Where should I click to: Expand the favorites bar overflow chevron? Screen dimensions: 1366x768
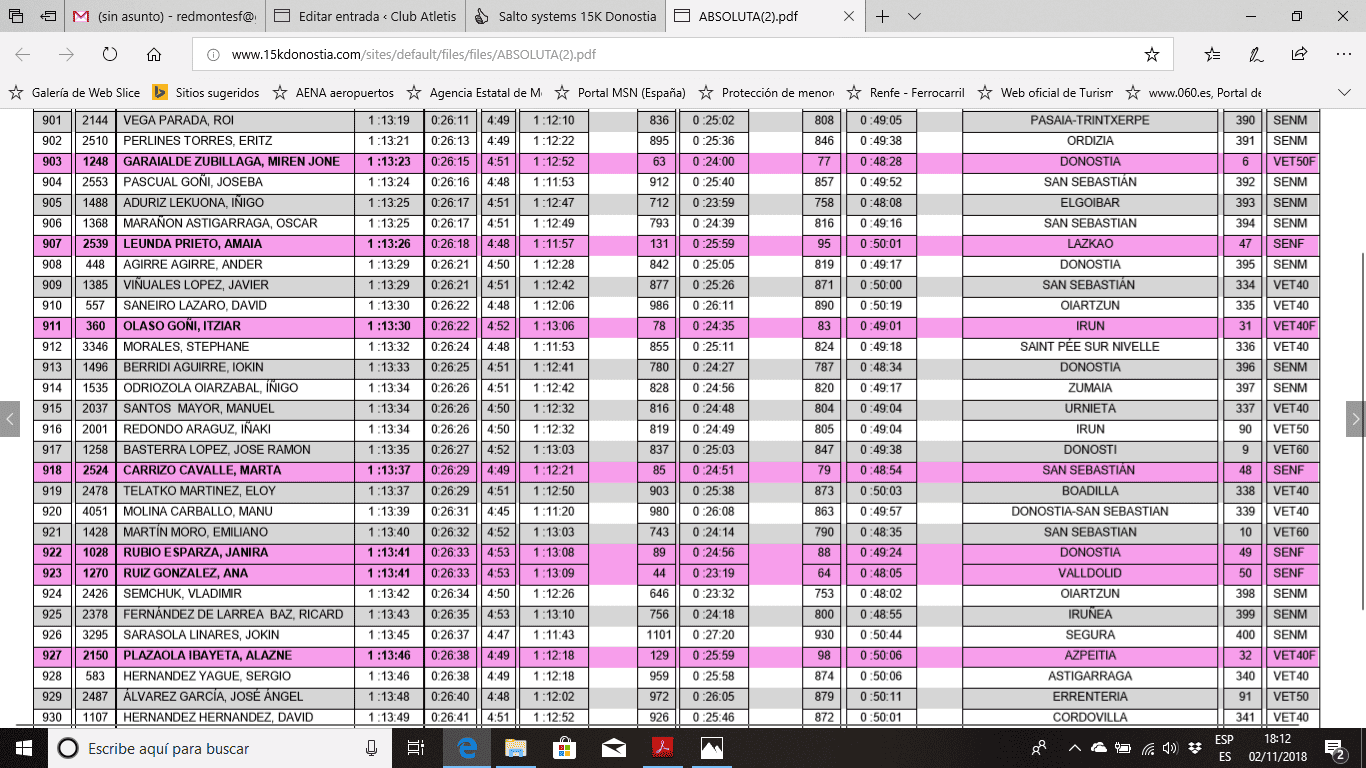[x=1343, y=93]
